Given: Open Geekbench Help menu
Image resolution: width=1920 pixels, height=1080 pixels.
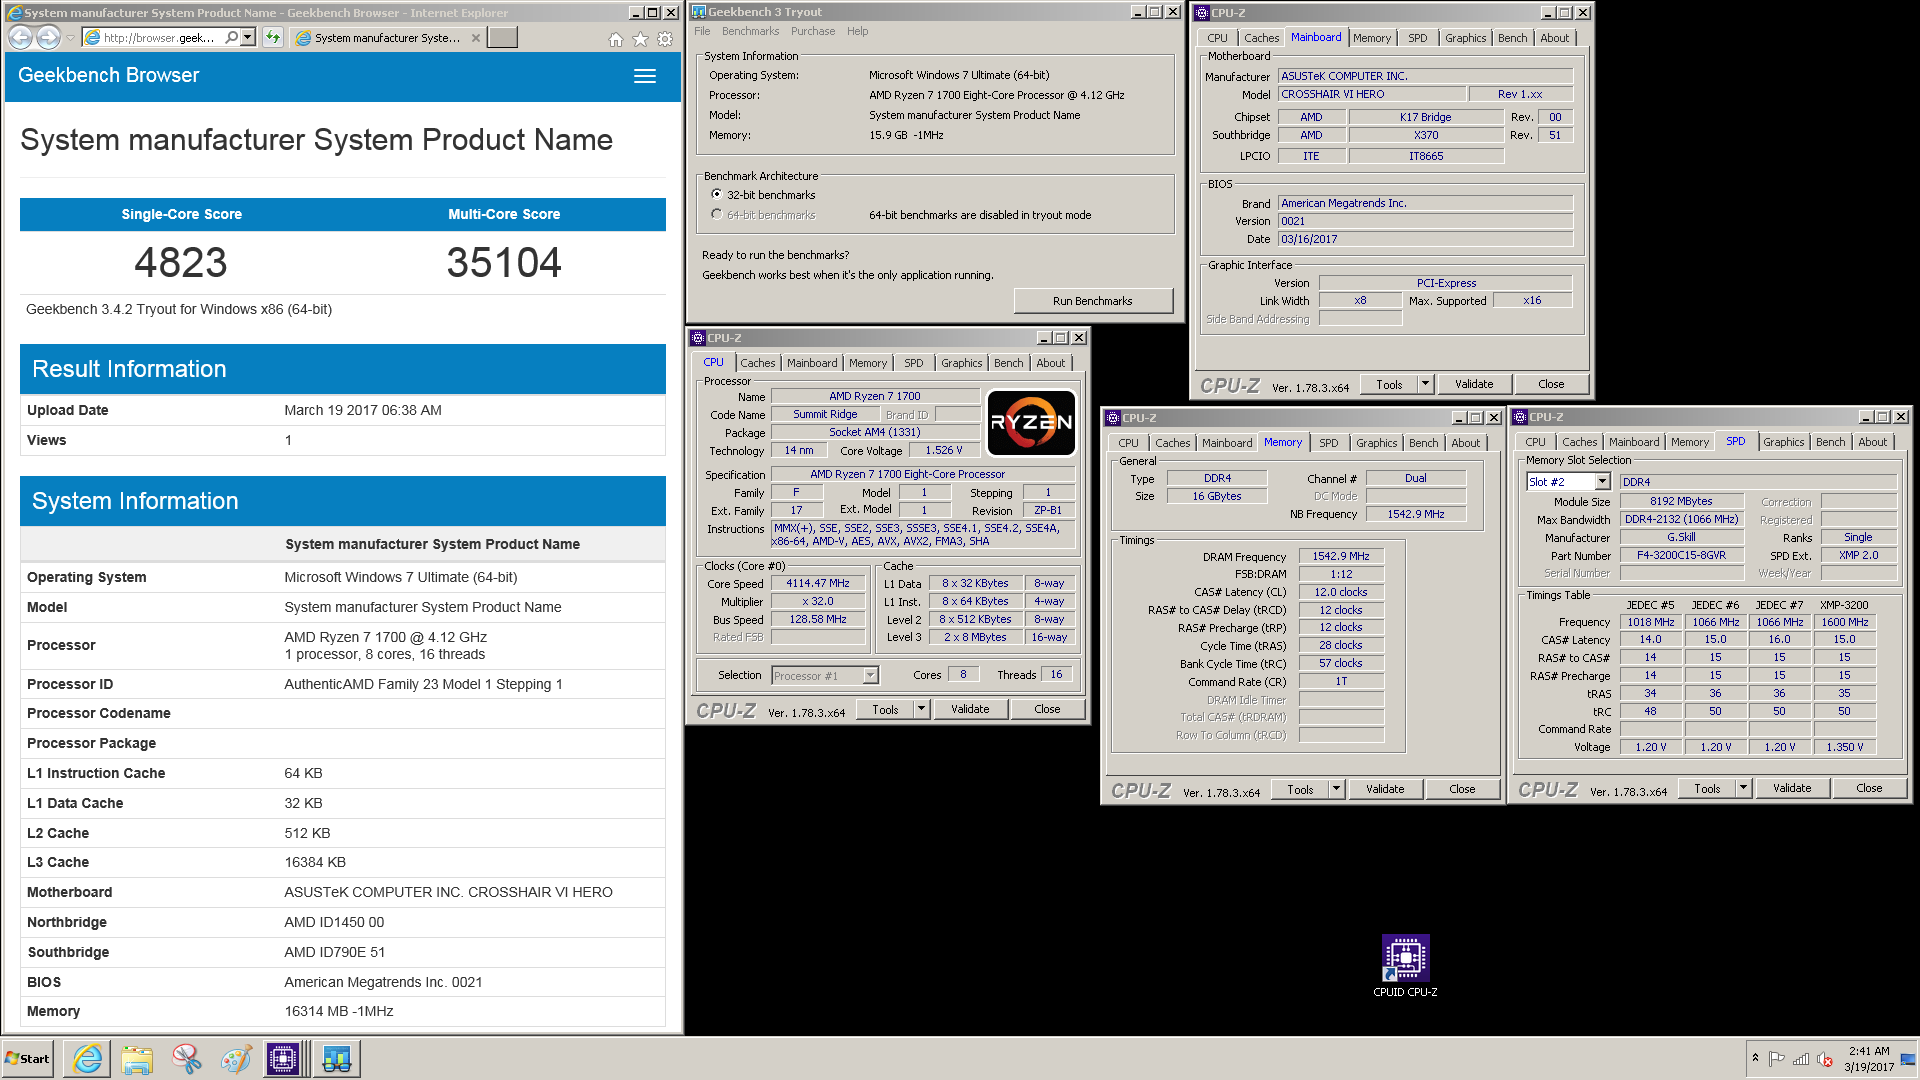Looking at the screenshot, I should [857, 31].
